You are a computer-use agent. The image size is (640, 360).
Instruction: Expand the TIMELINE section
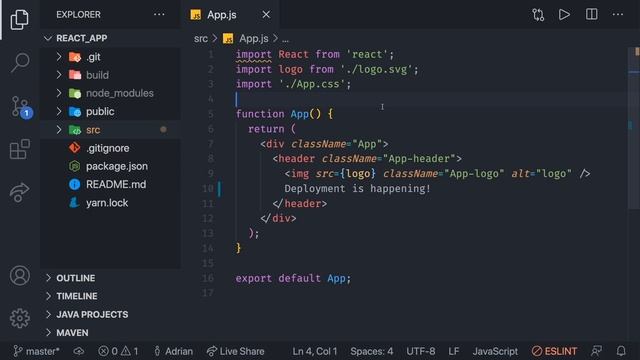tap(110, 296)
